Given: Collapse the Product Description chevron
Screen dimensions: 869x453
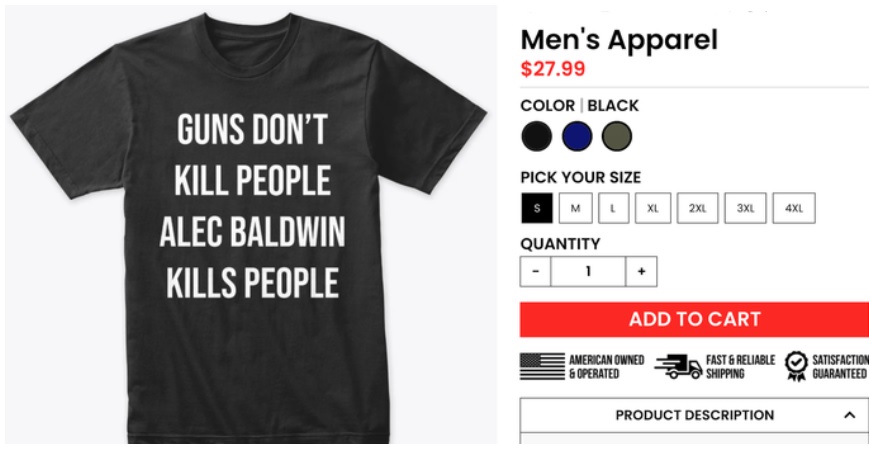Looking at the screenshot, I should coord(849,415).
